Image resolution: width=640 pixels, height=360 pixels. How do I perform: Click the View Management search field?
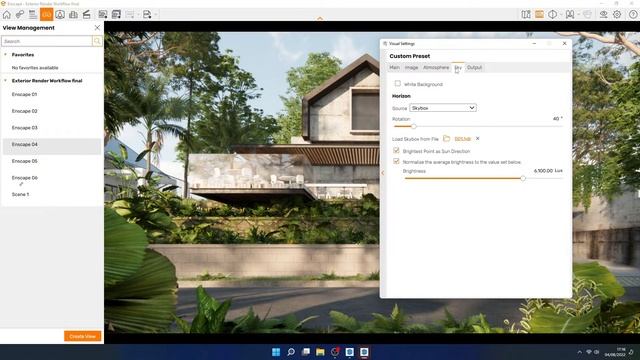point(47,41)
